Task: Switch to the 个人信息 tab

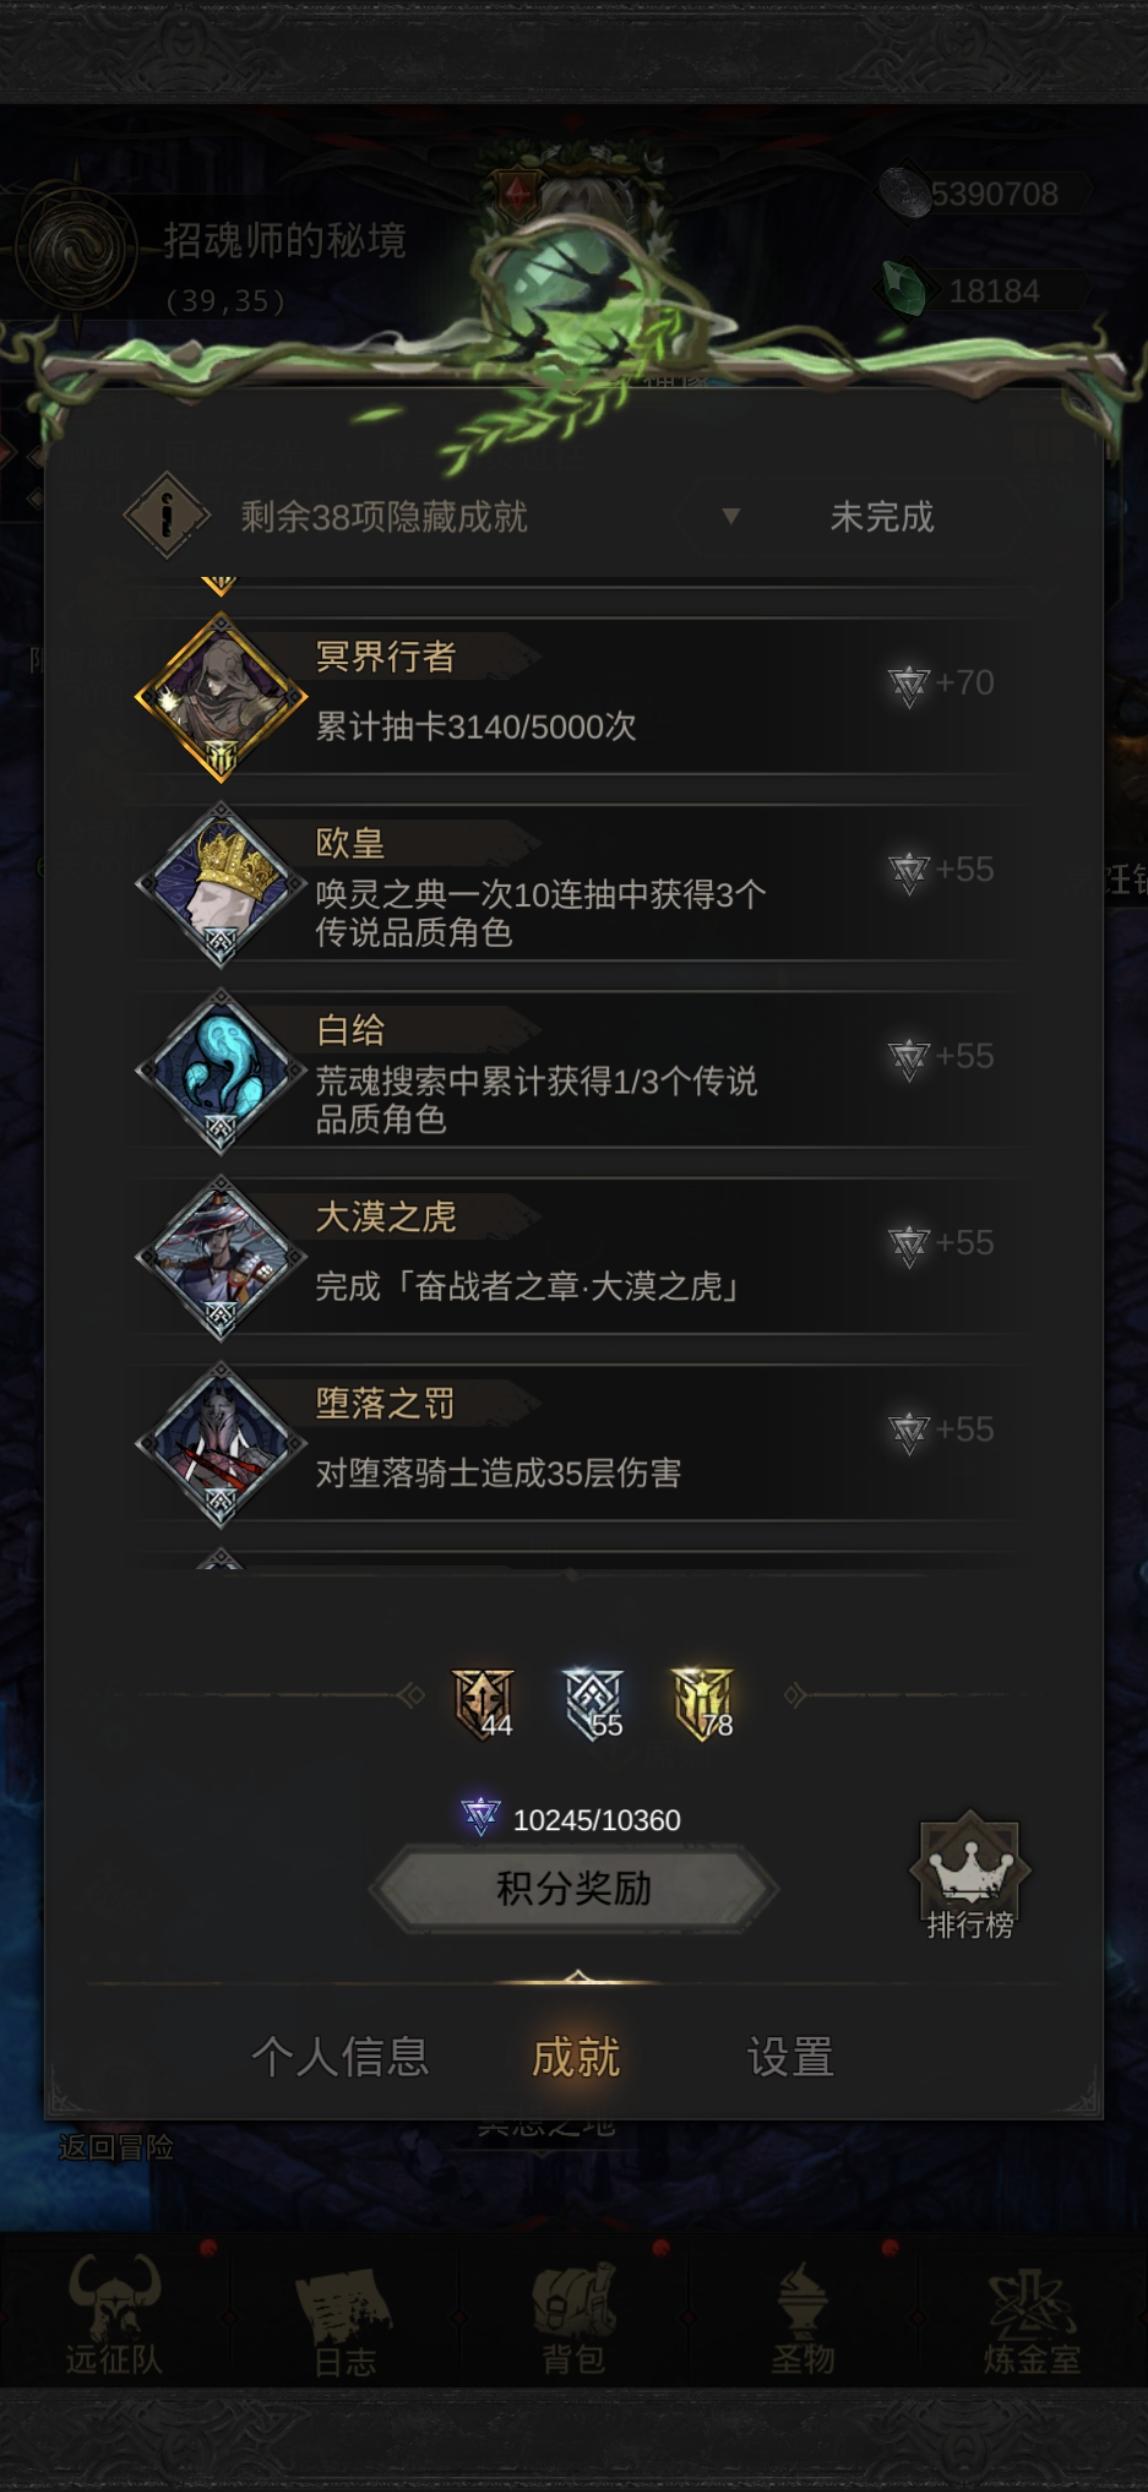Action: coord(341,2058)
